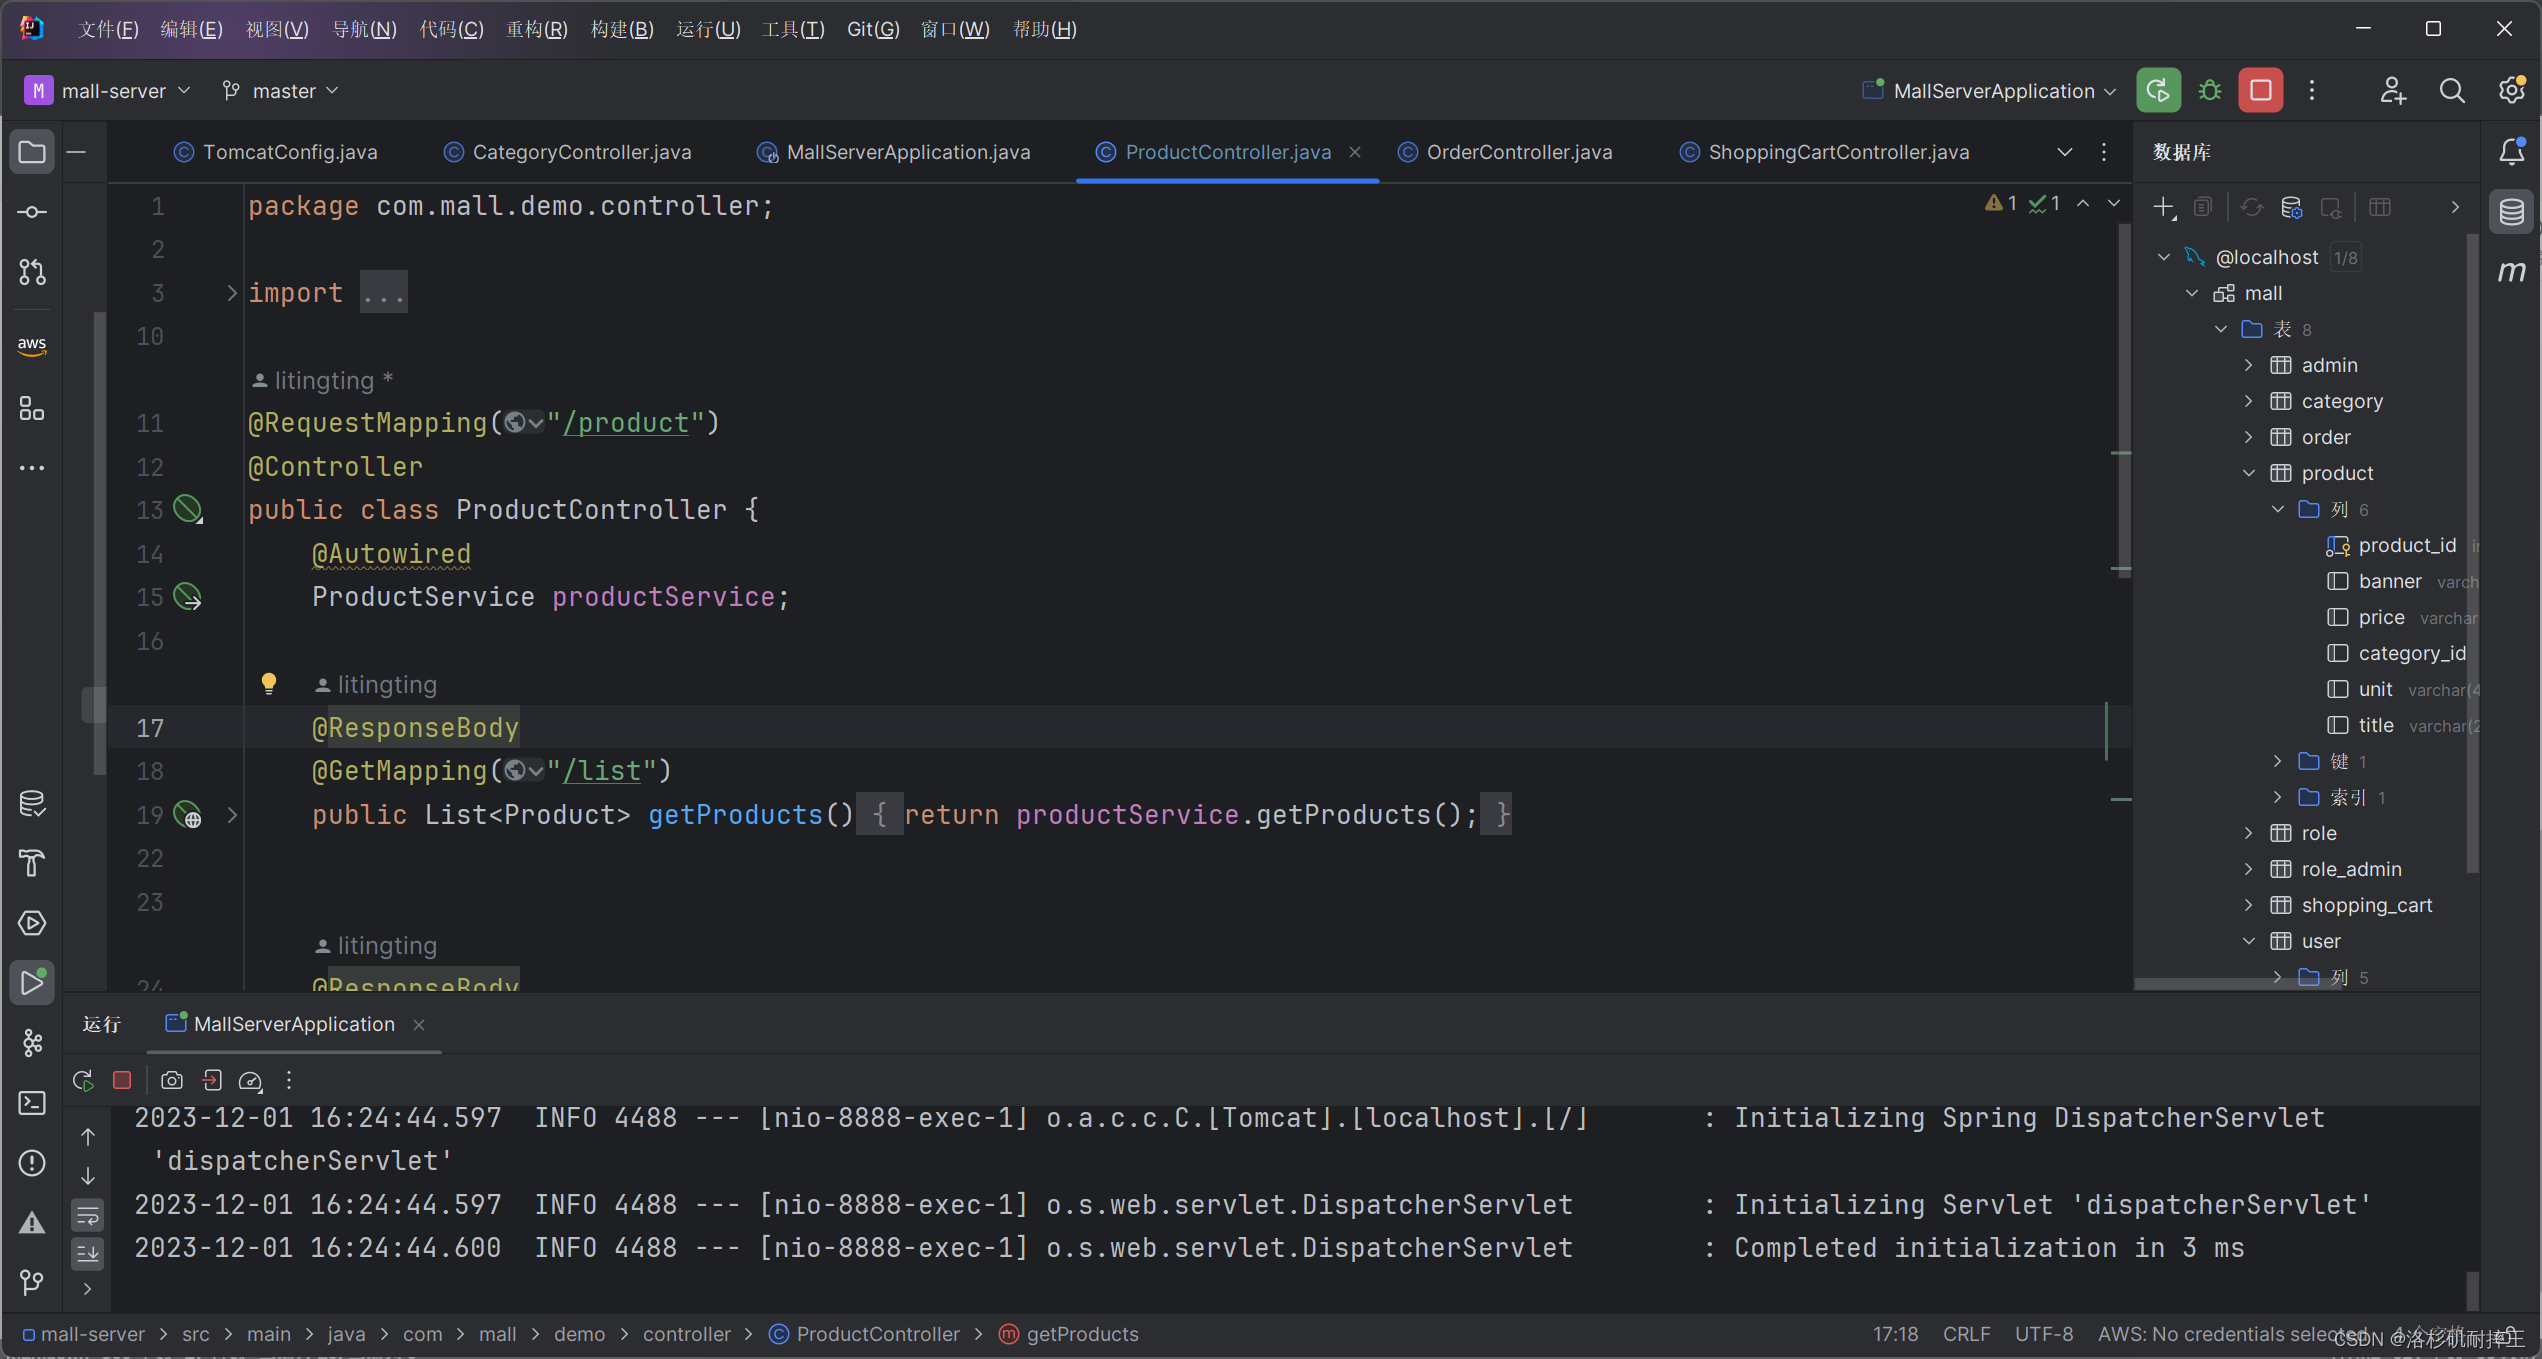Open the master branch dropdown
The width and height of the screenshot is (2542, 1359).
[x=281, y=91]
